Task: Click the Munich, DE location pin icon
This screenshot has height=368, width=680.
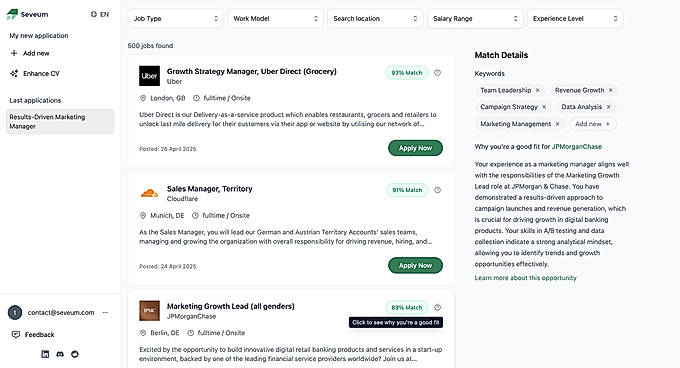Action: click(143, 215)
